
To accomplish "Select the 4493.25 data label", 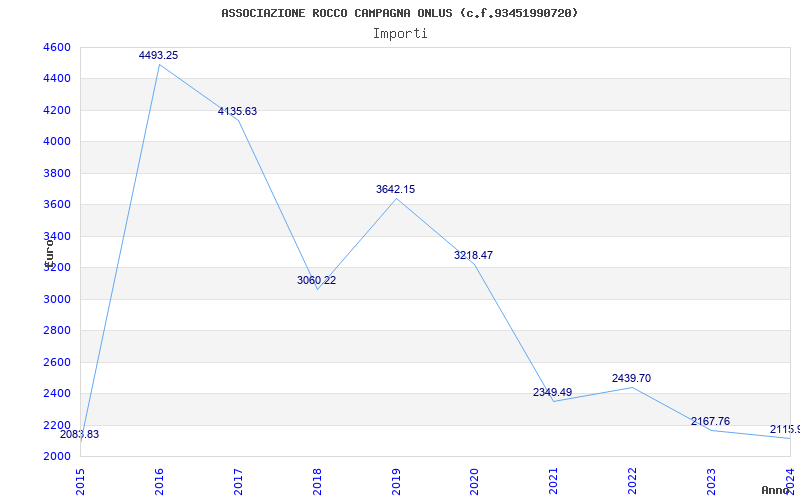I will tap(159, 55).
